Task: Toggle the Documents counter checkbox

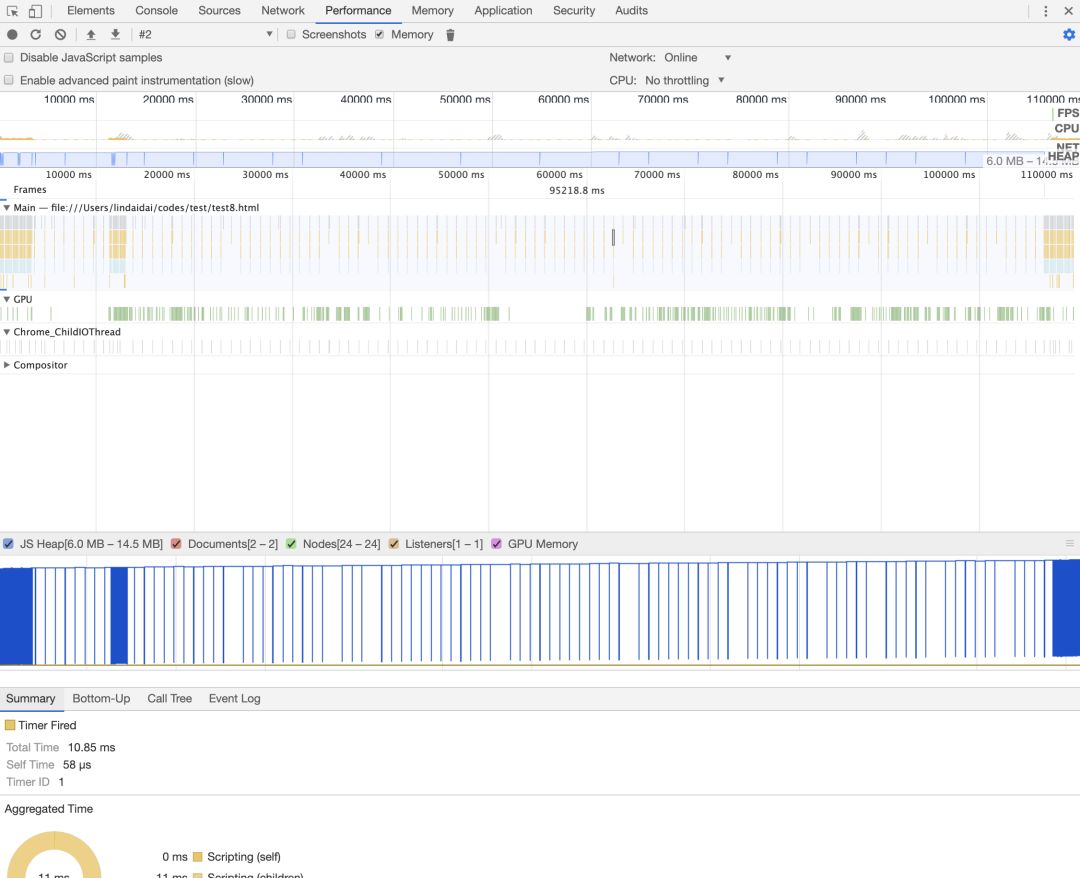Action: [176, 544]
